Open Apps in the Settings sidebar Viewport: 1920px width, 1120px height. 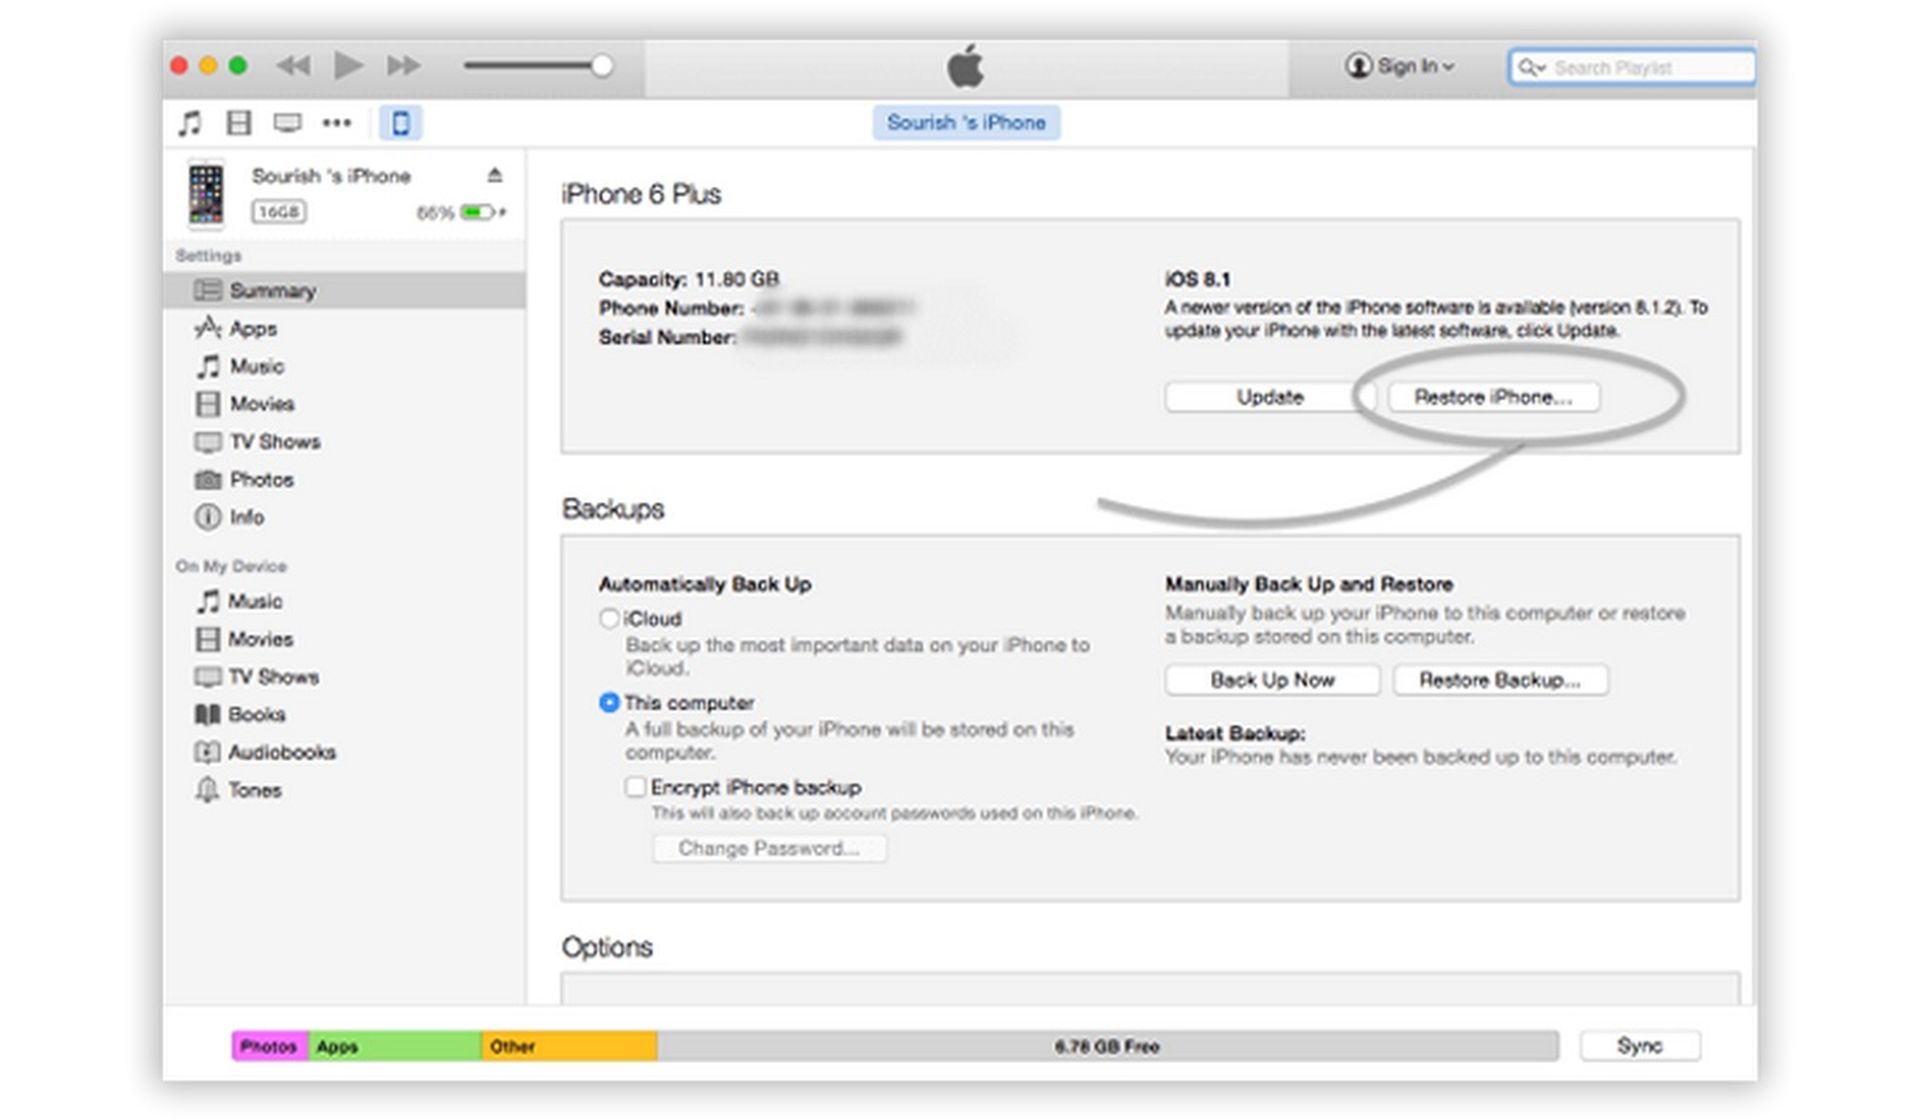[253, 329]
